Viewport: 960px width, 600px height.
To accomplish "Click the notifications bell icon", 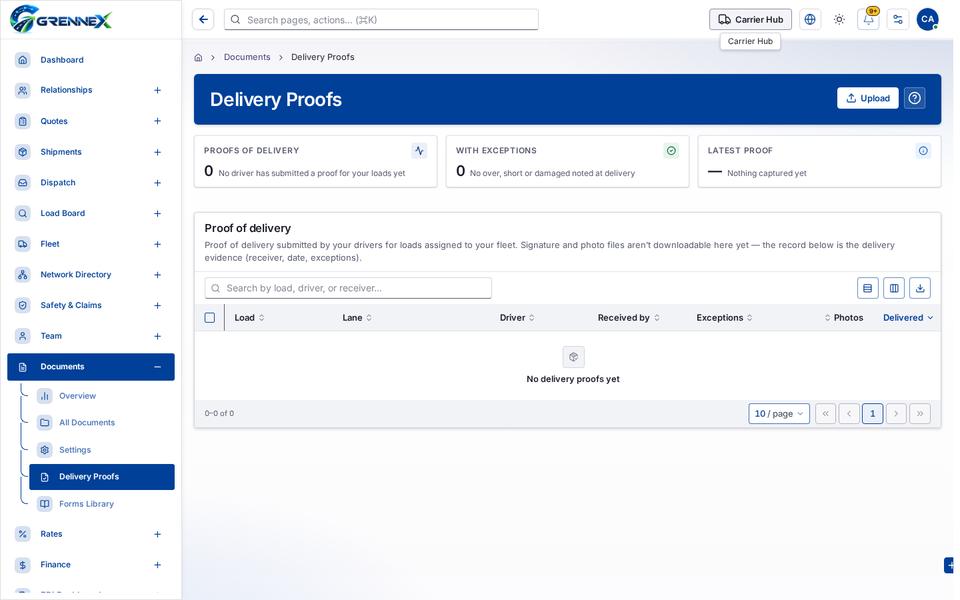I will (868, 20).
